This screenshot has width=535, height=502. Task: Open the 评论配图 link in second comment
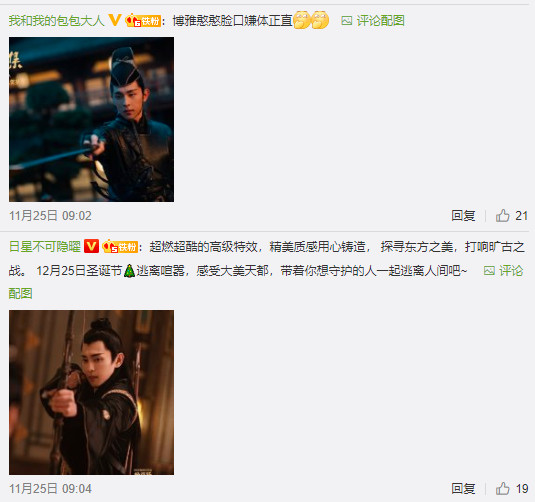[511, 271]
